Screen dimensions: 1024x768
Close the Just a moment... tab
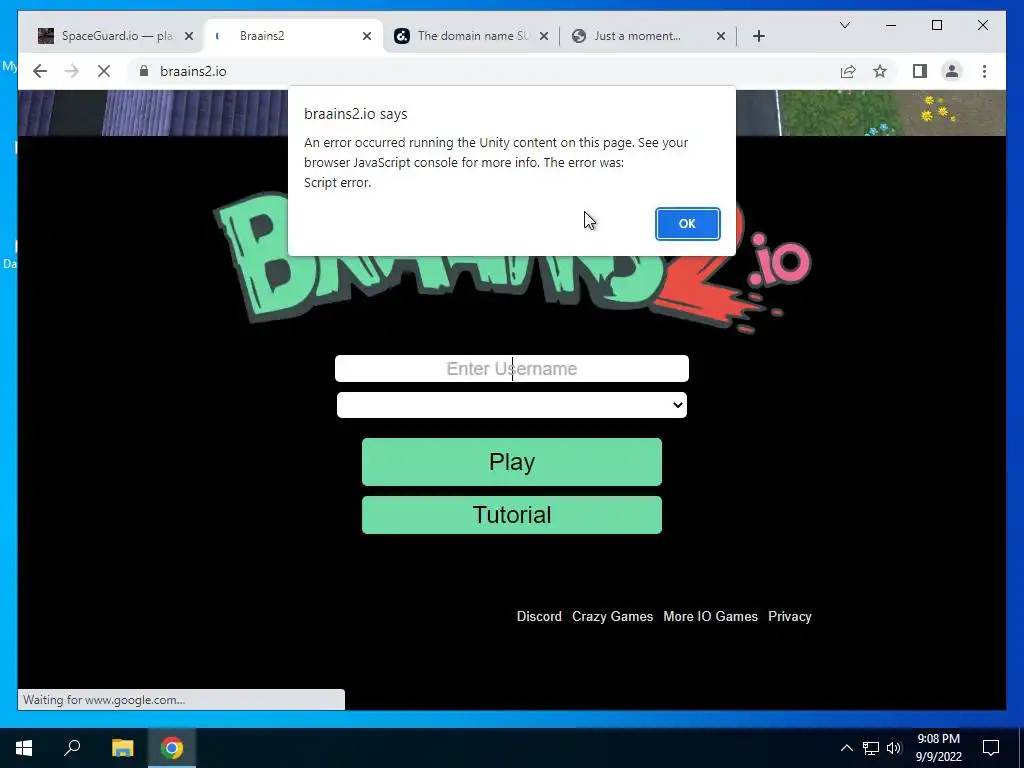point(721,36)
